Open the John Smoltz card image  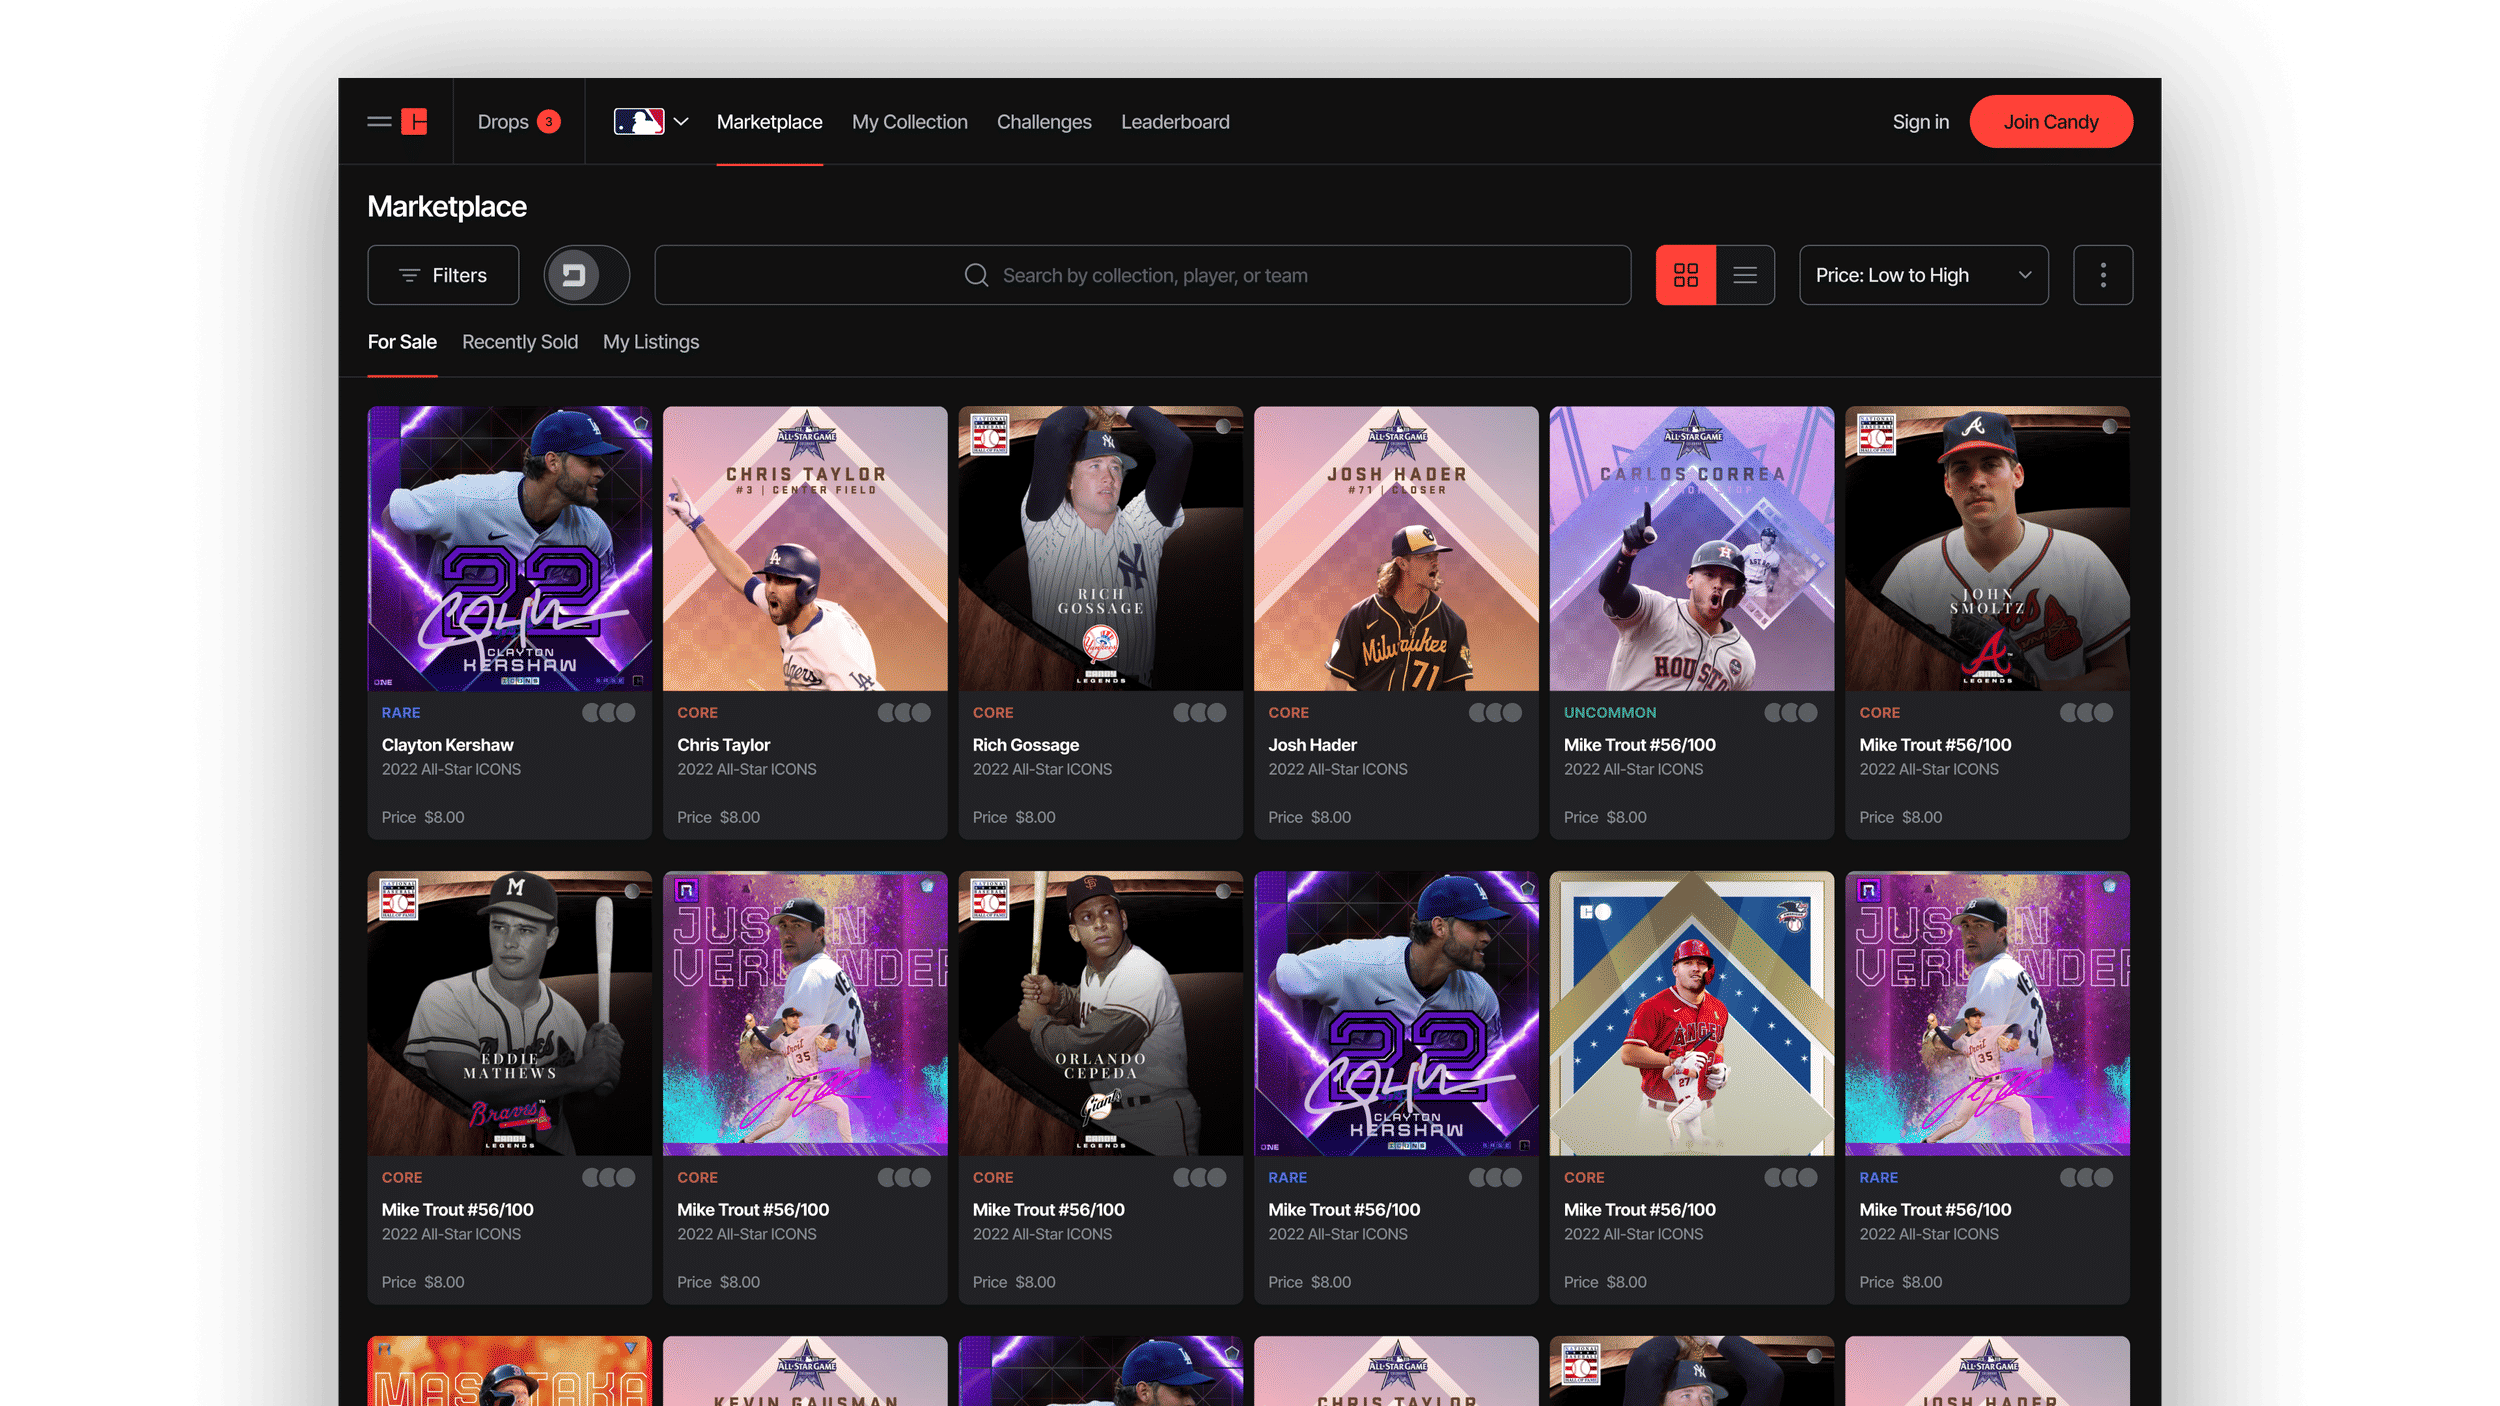pyautogui.click(x=1987, y=548)
